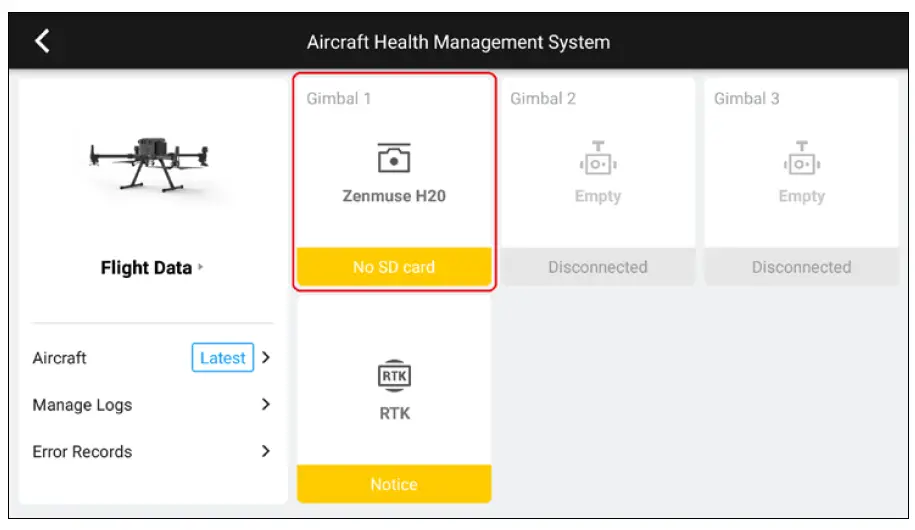The height and width of the screenshot is (530, 915).
Task: Select the Error Records row
Action: 82,452
